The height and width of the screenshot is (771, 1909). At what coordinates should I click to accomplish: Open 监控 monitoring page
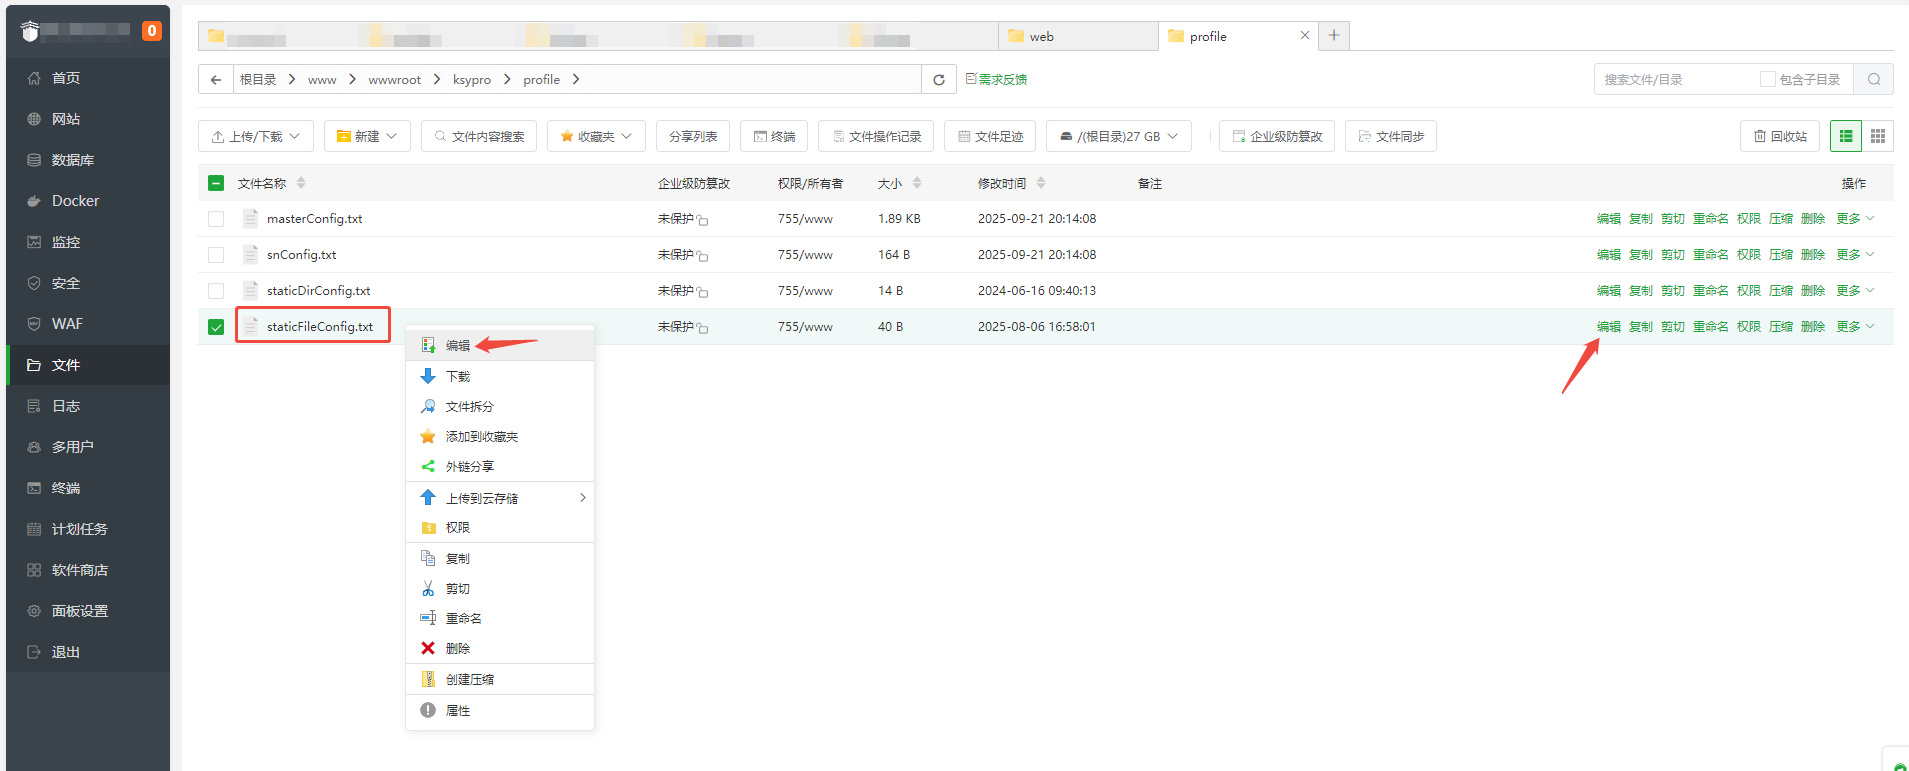tap(88, 242)
